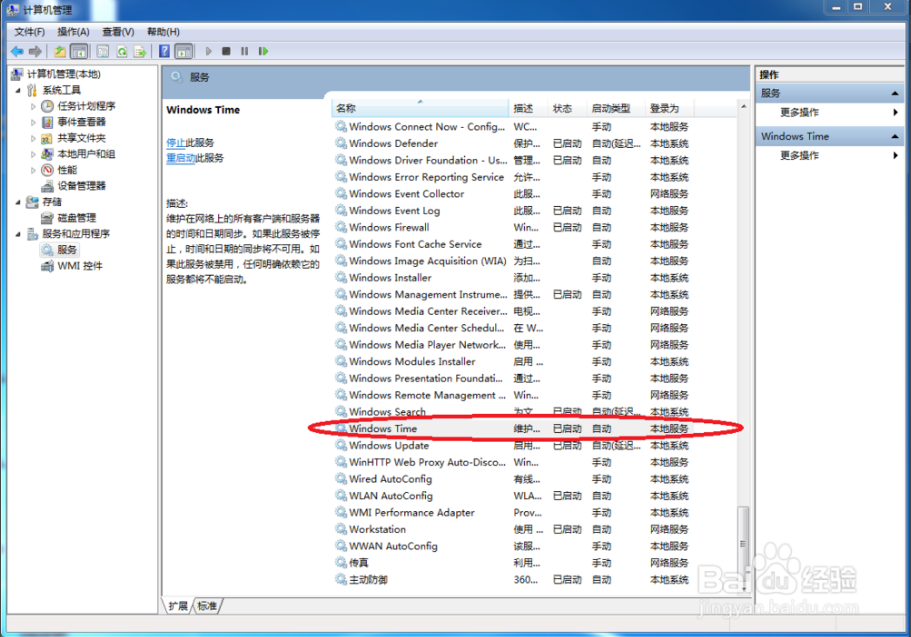Select 事件查看器 in the tree
The width and height of the screenshot is (911, 637).
coord(81,122)
